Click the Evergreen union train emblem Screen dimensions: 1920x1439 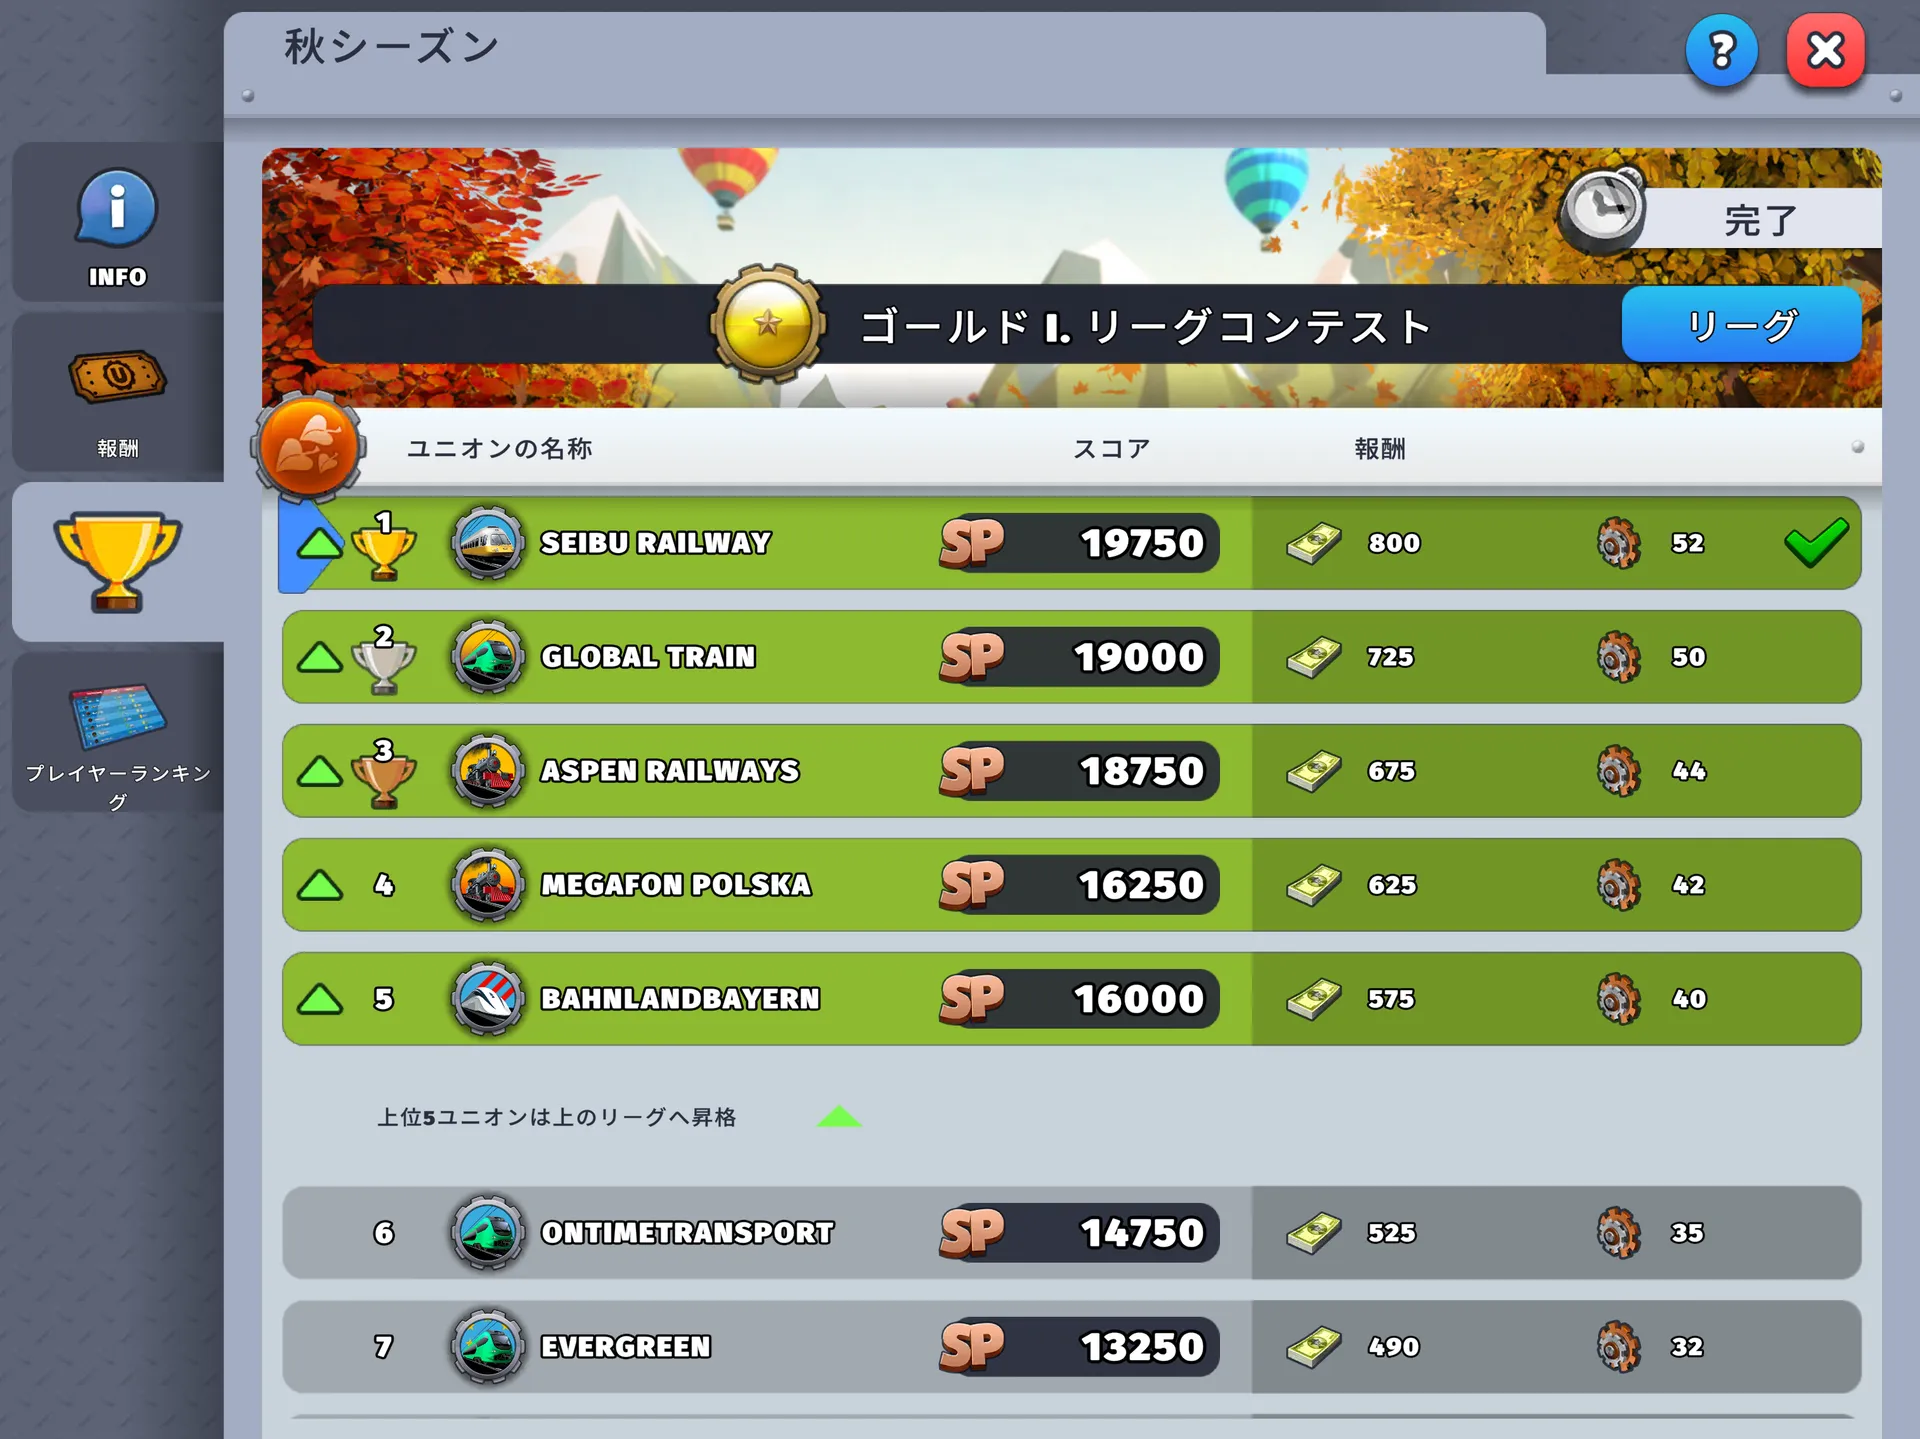pos(487,1347)
